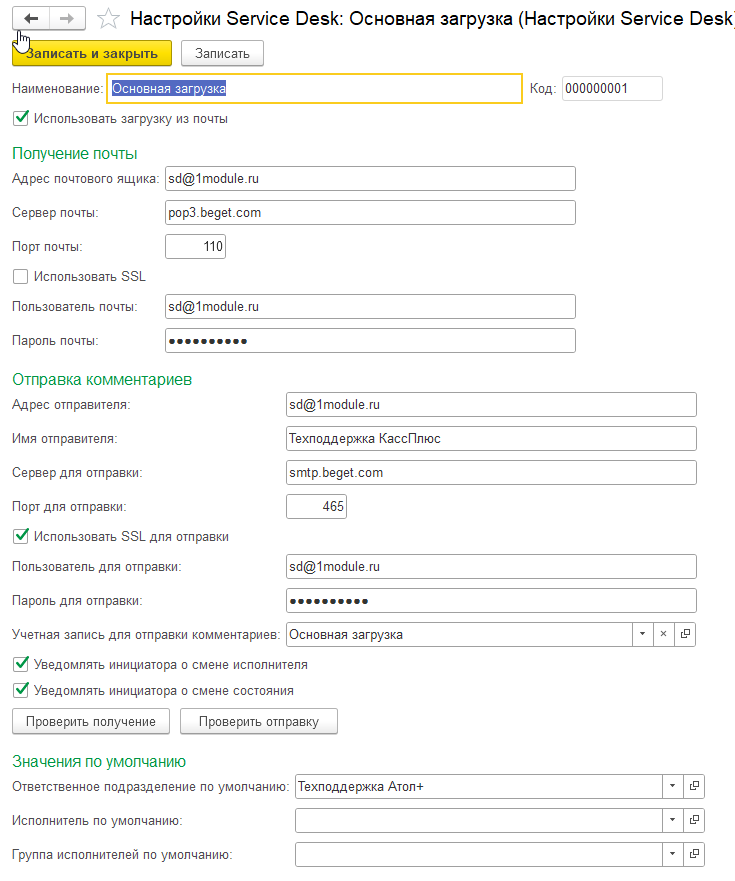The width and height of the screenshot is (735, 881).
Task: Expand the default executor dropdown
Action: click(672, 820)
